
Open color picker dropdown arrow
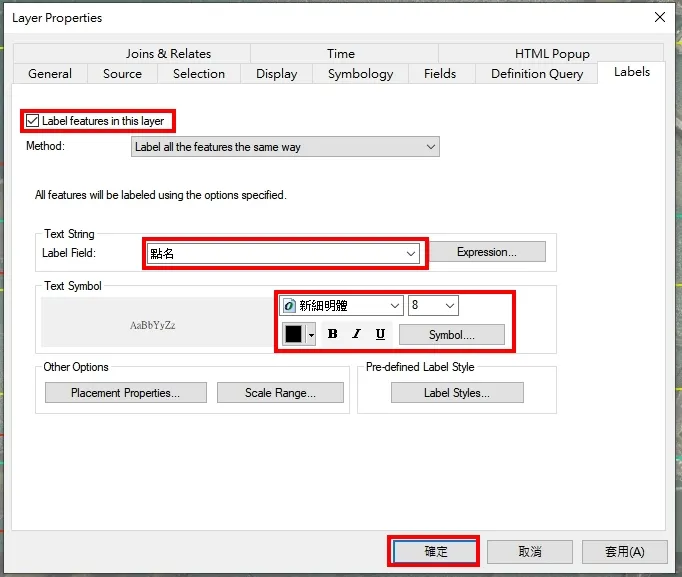point(311,334)
